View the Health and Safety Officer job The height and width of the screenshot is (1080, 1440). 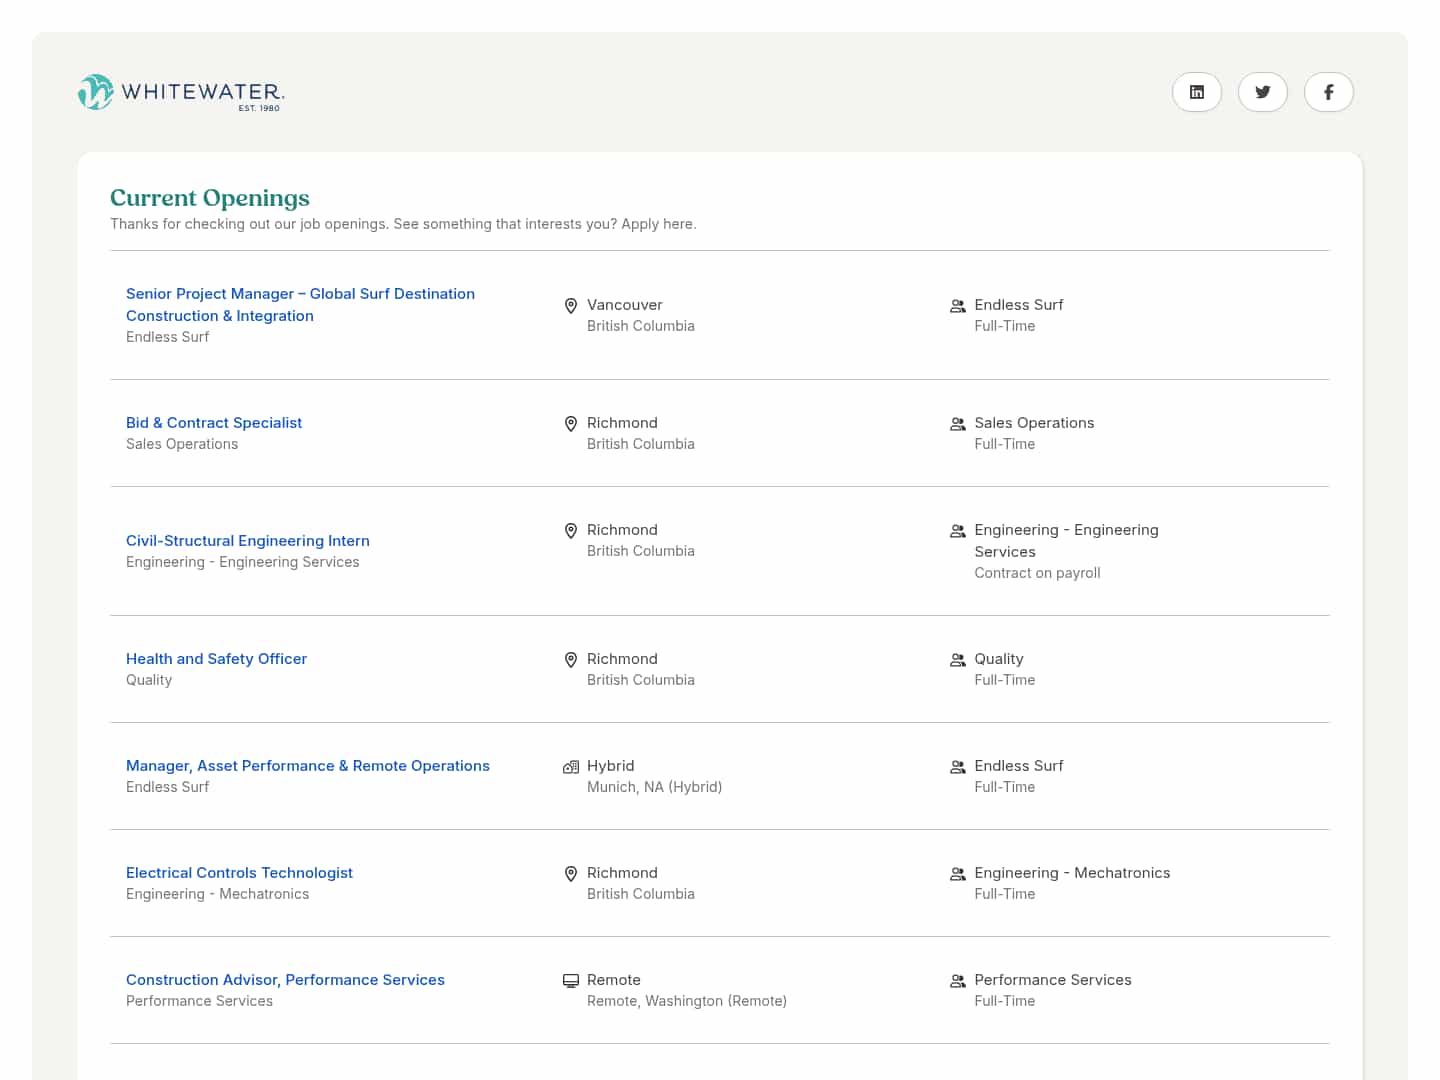pos(216,659)
